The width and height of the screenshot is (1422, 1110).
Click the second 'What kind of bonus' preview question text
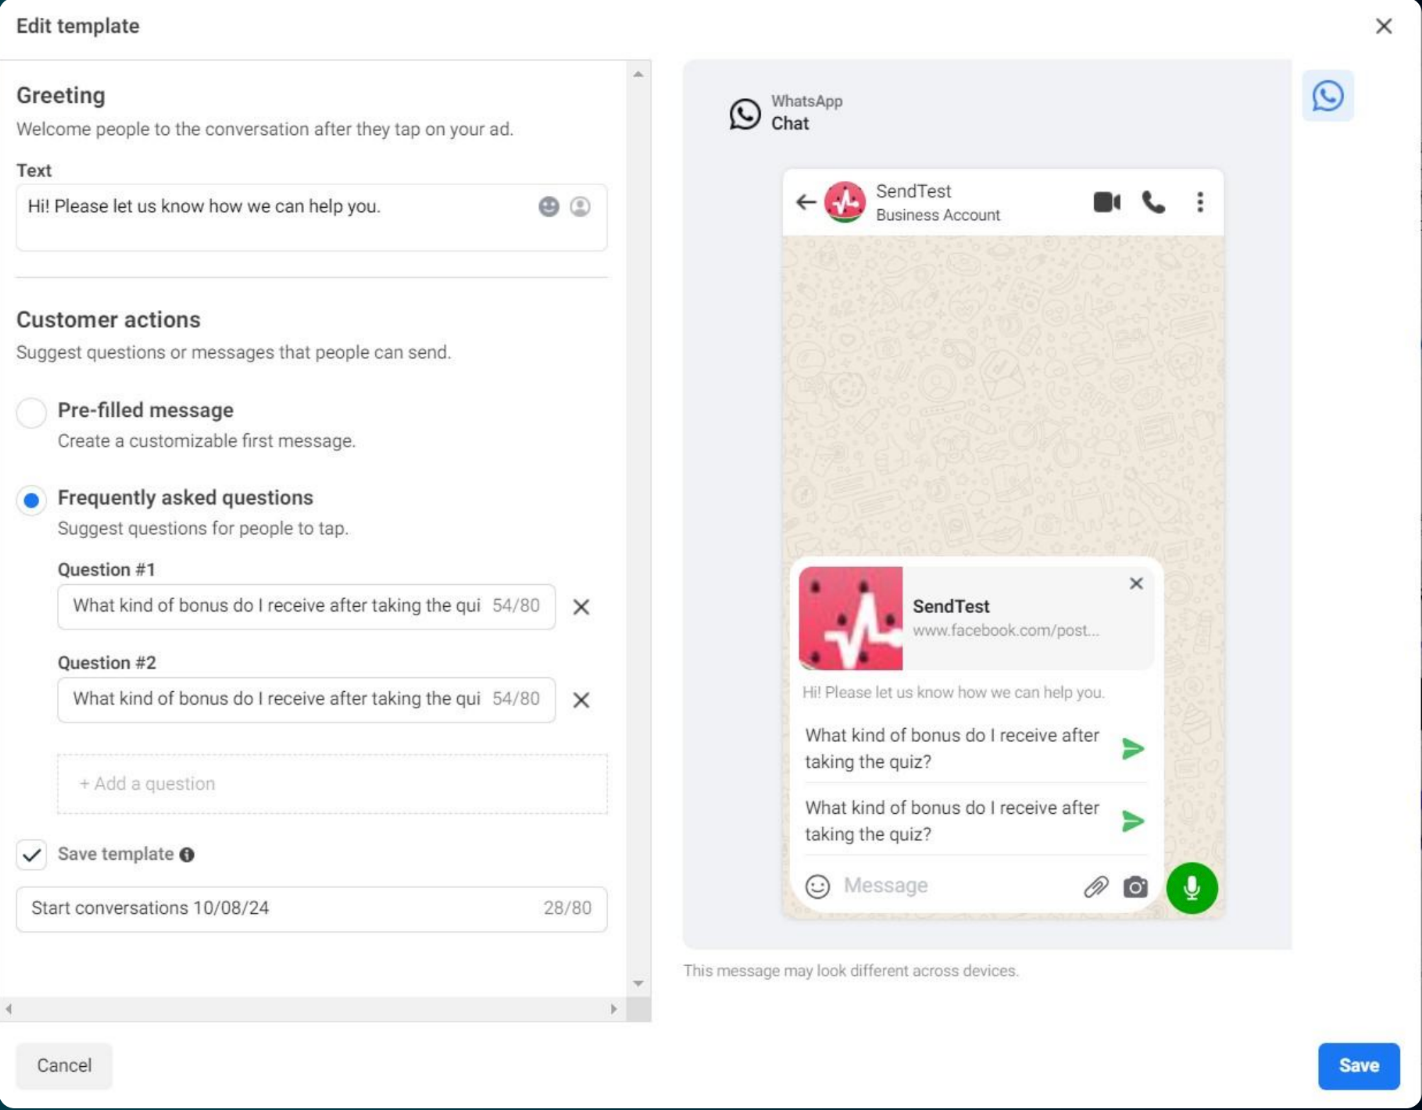(952, 822)
